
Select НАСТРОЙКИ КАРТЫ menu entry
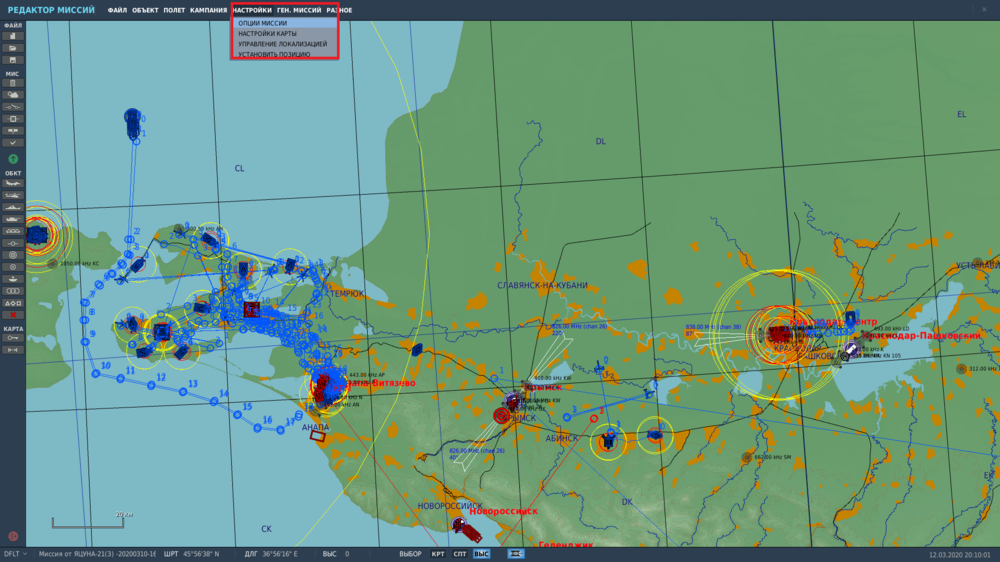[284, 33]
